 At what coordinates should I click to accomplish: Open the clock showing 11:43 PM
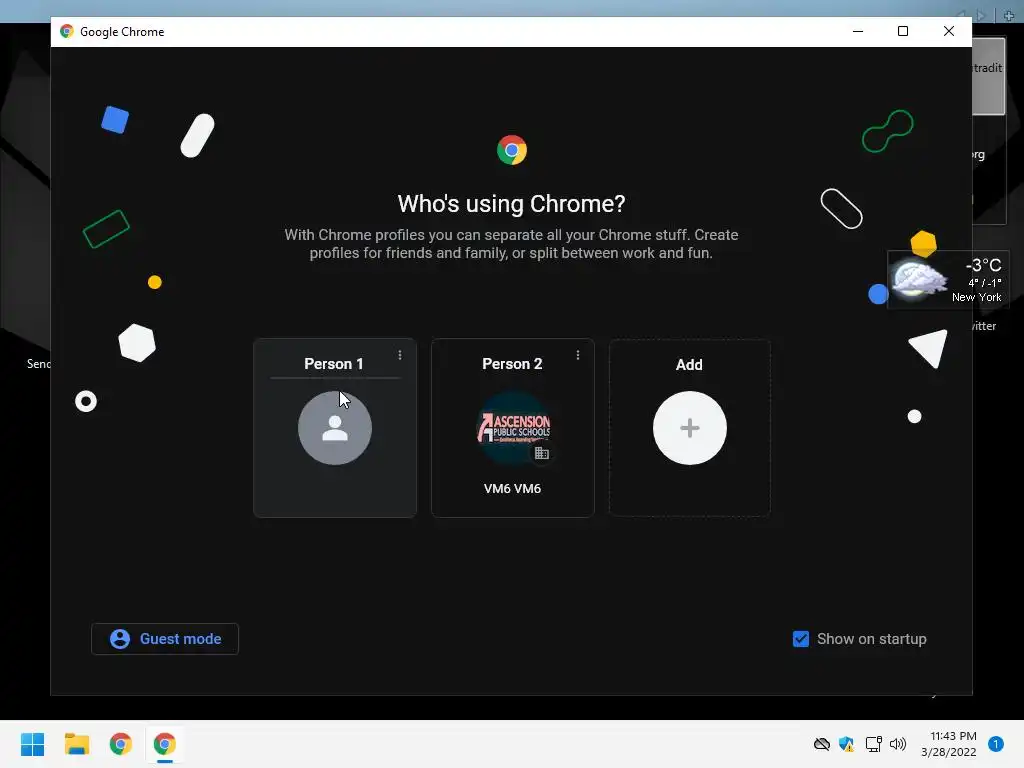point(949,744)
